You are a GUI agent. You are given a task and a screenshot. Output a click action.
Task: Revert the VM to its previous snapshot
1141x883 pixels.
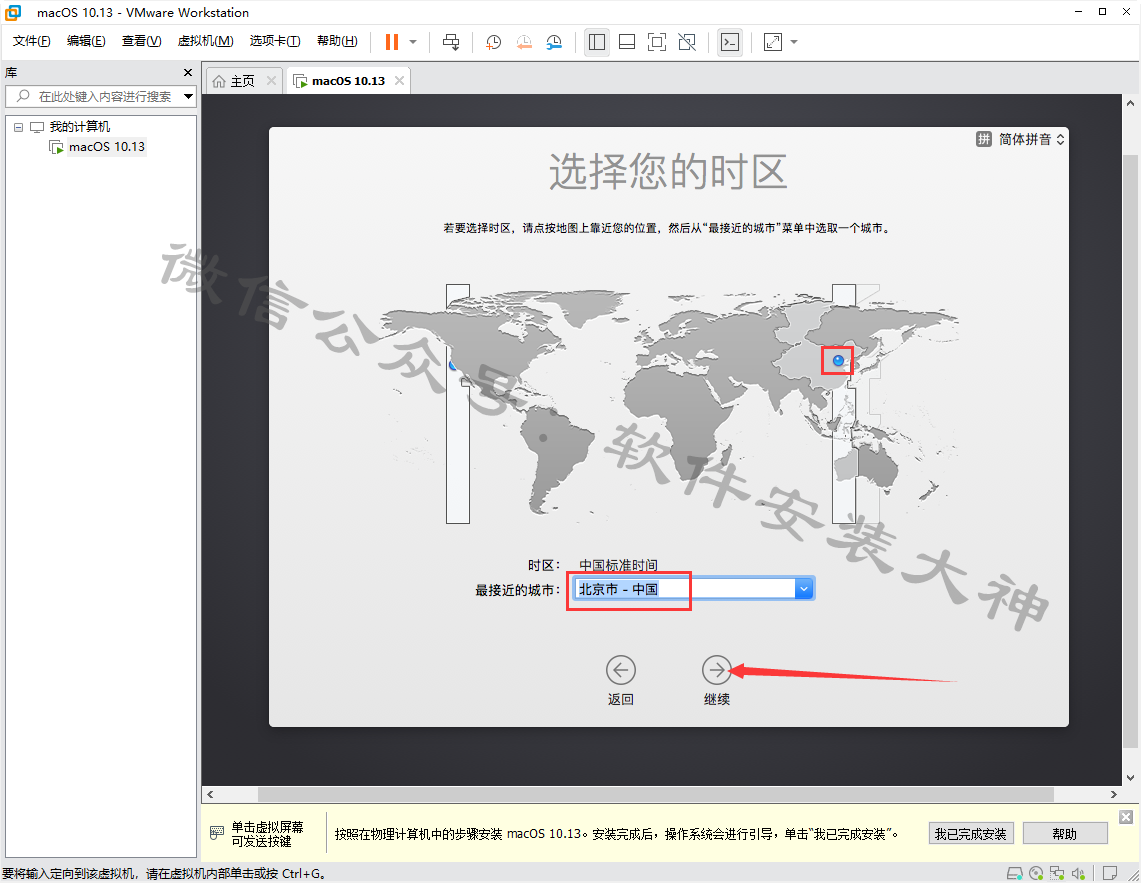(x=524, y=42)
